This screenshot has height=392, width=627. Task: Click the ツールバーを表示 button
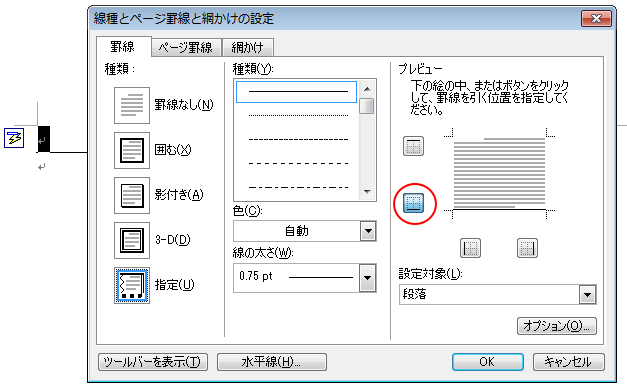point(153,362)
